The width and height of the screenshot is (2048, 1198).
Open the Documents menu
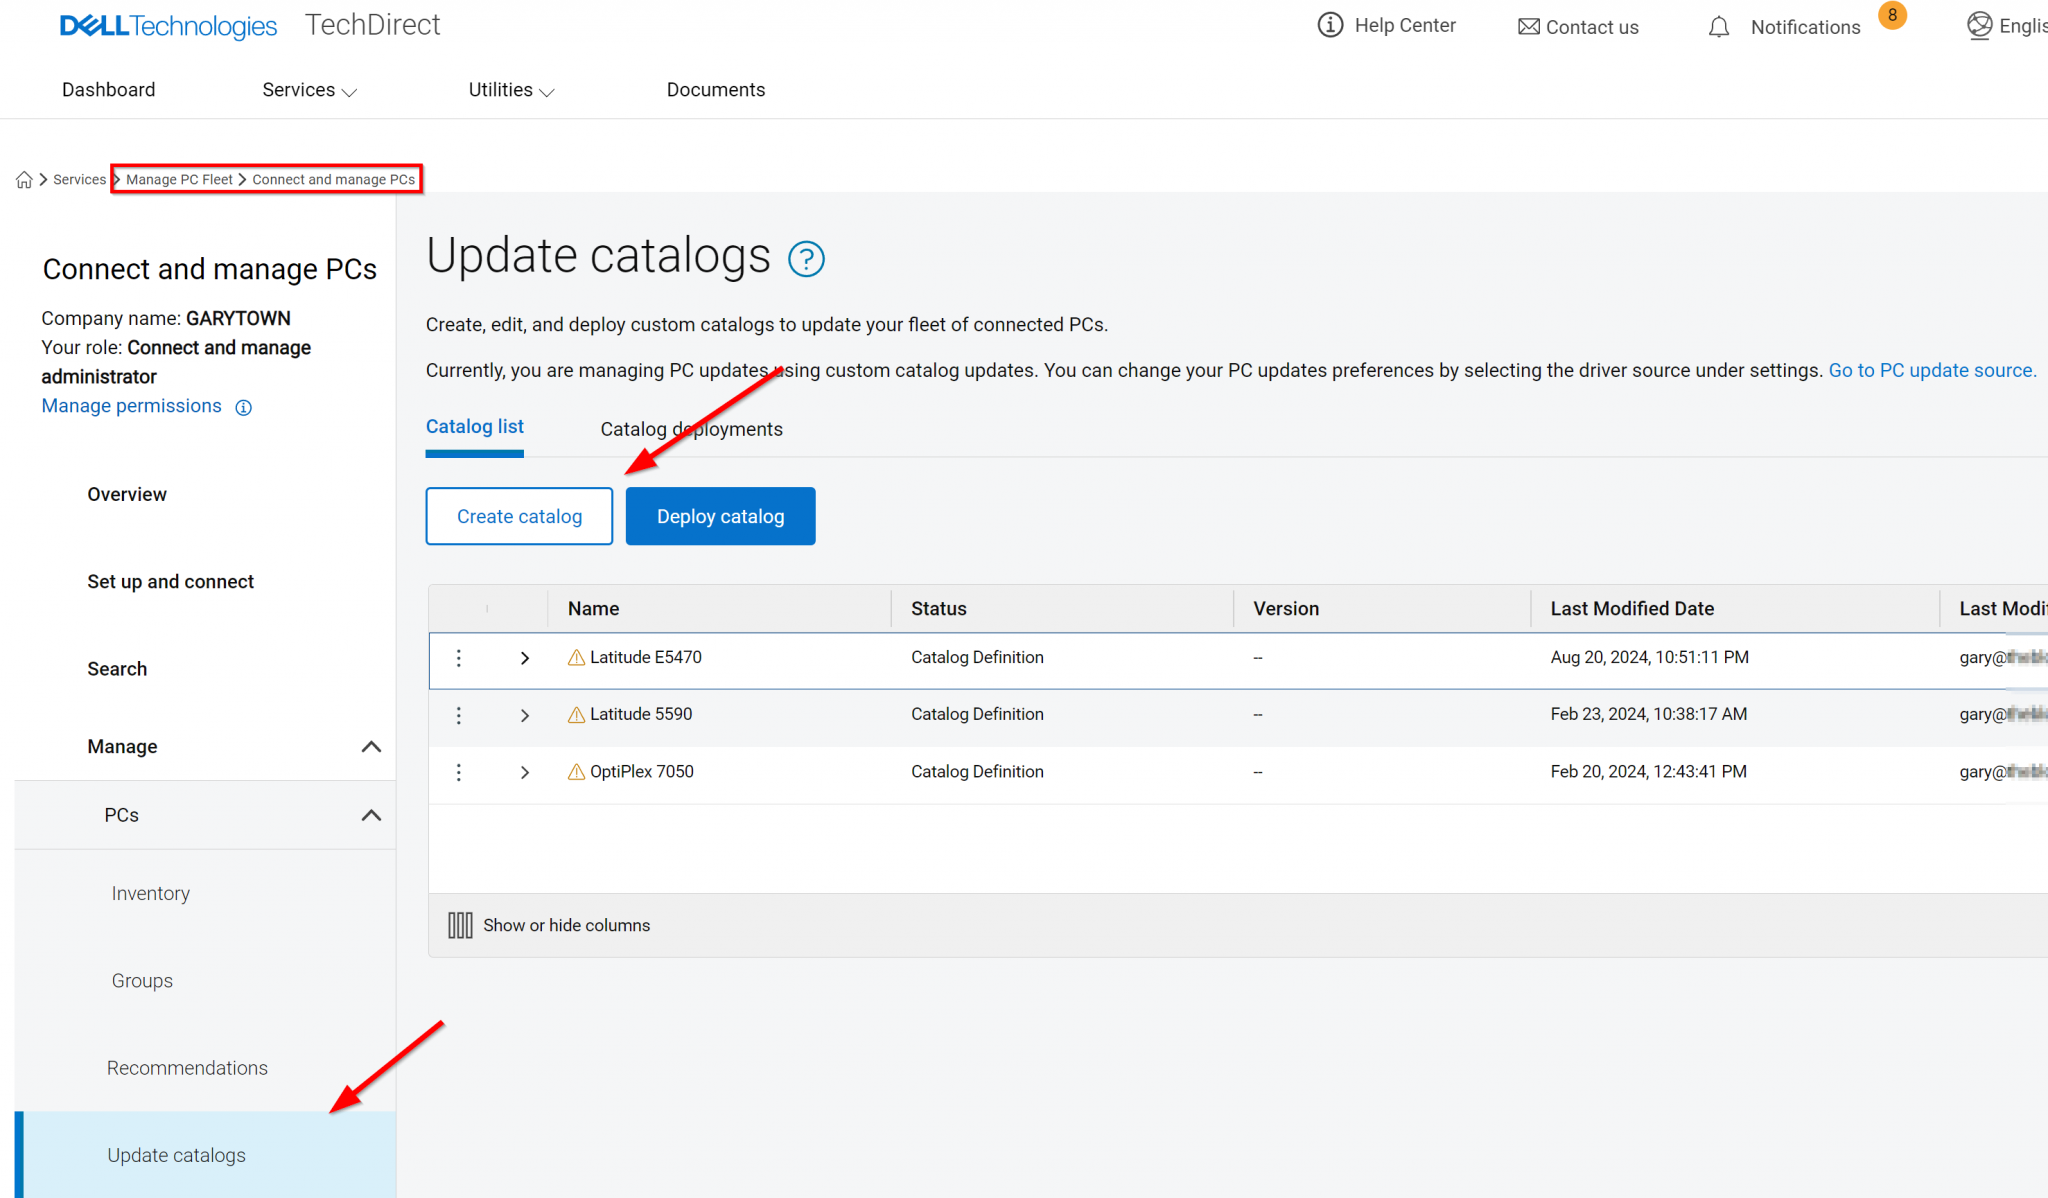[x=715, y=89]
